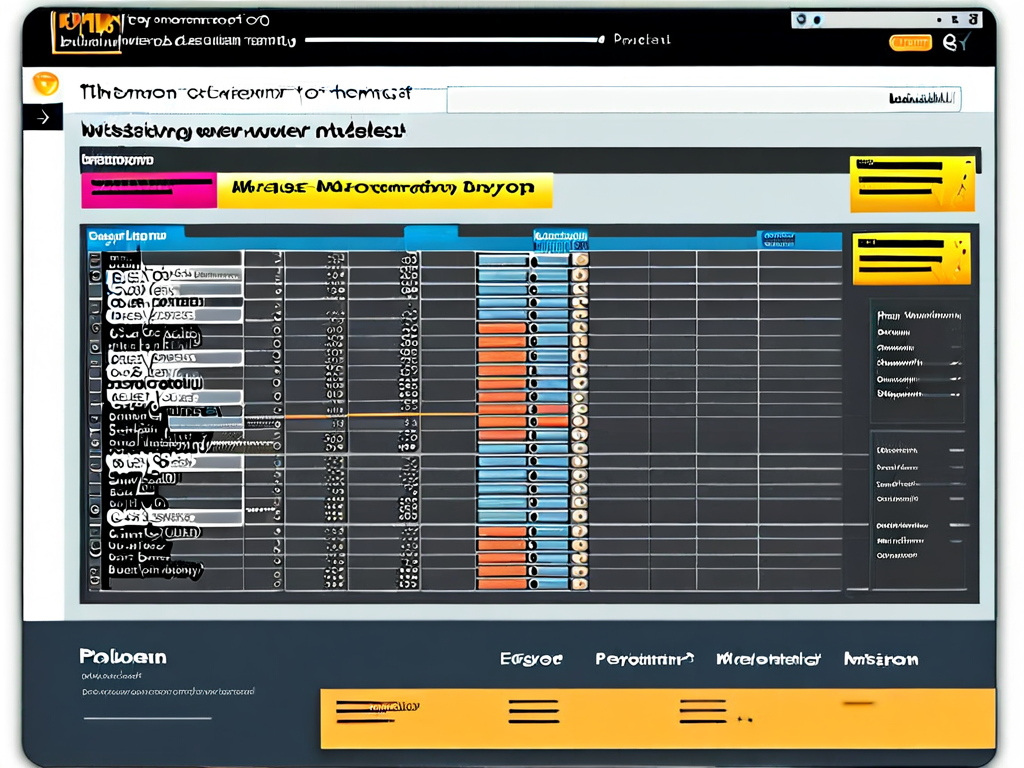Click the pink color block beside yellow banner
Image resolution: width=1024 pixels, height=768 pixels.
(149, 189)
